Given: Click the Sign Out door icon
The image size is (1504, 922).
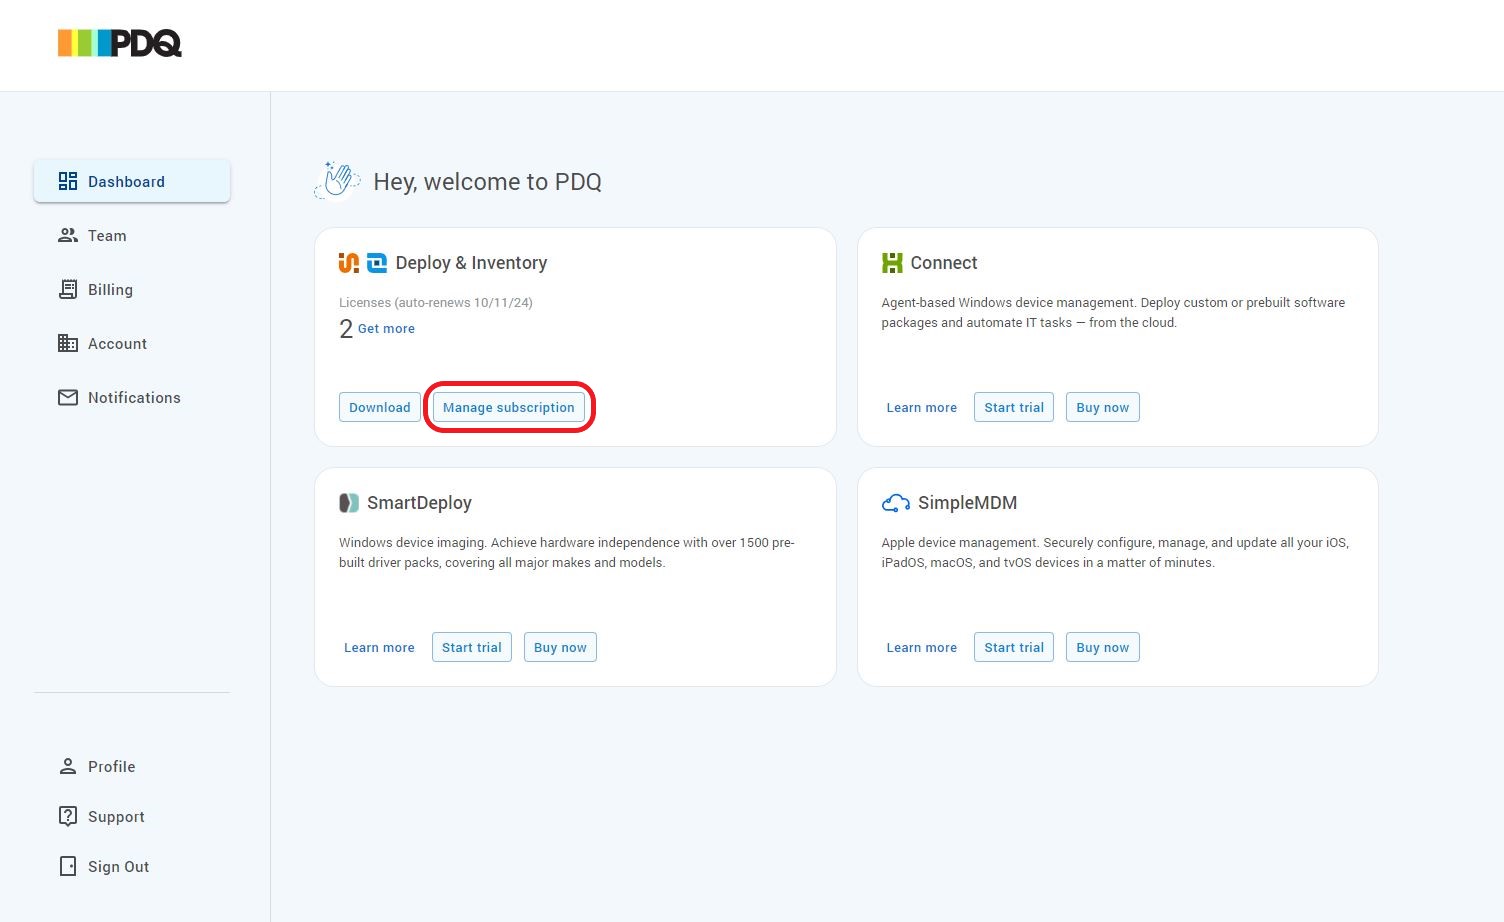Looking at the screenshot, I should coord(68,866).
